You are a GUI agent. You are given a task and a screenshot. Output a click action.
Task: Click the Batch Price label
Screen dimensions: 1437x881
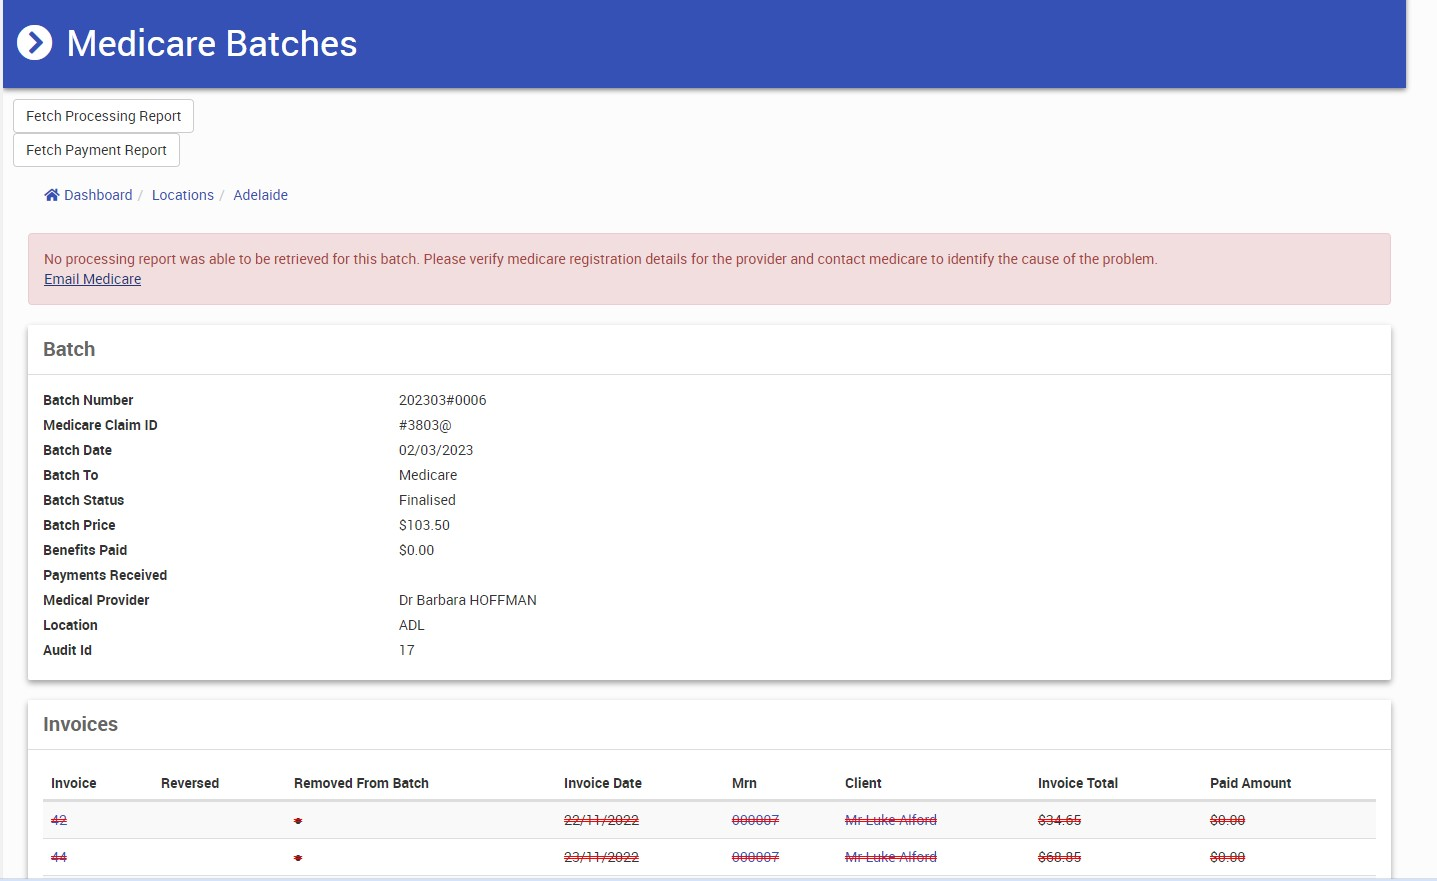click(x=79, y=525)
